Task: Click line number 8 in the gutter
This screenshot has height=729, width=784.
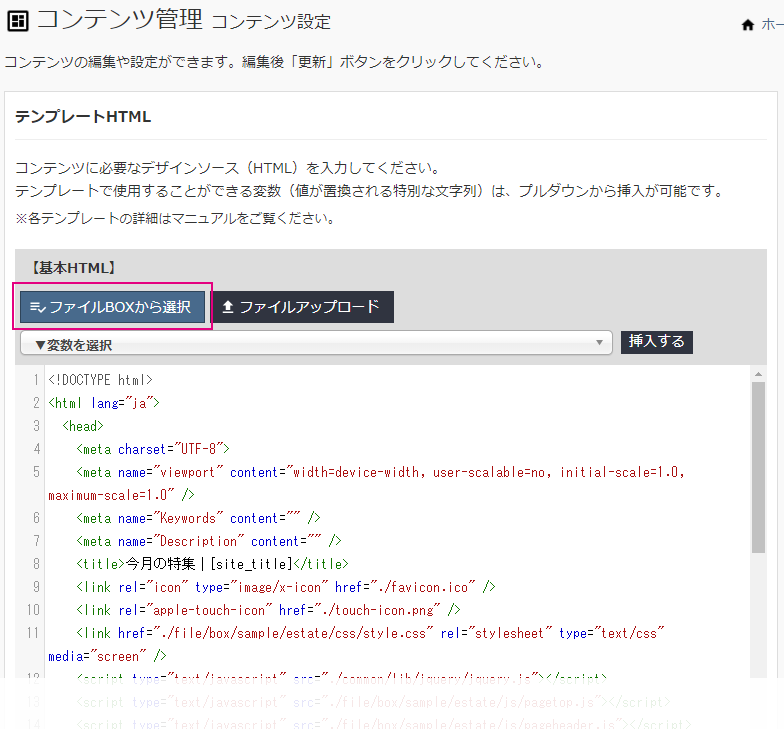Action: 36,564
